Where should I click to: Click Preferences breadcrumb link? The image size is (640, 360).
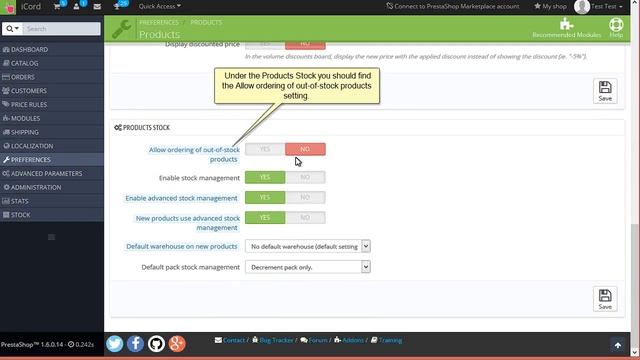pyautogui.click(x=159, y=22)
